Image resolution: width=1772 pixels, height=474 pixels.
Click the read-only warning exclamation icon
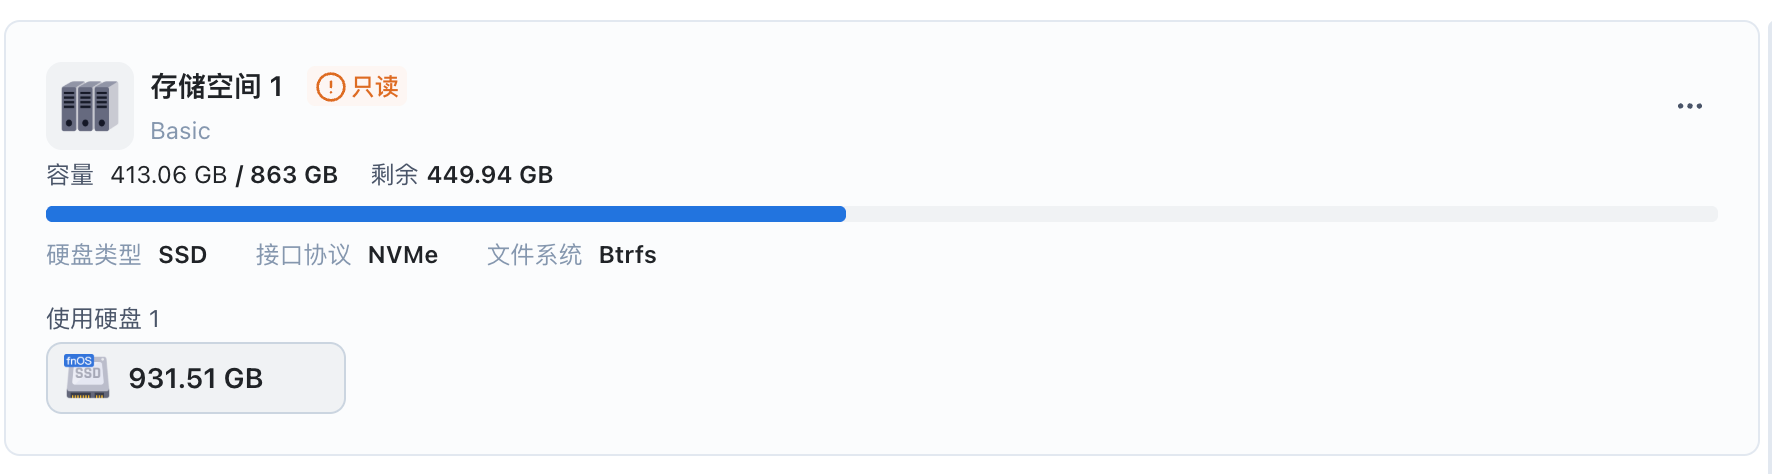pos(330,87)
